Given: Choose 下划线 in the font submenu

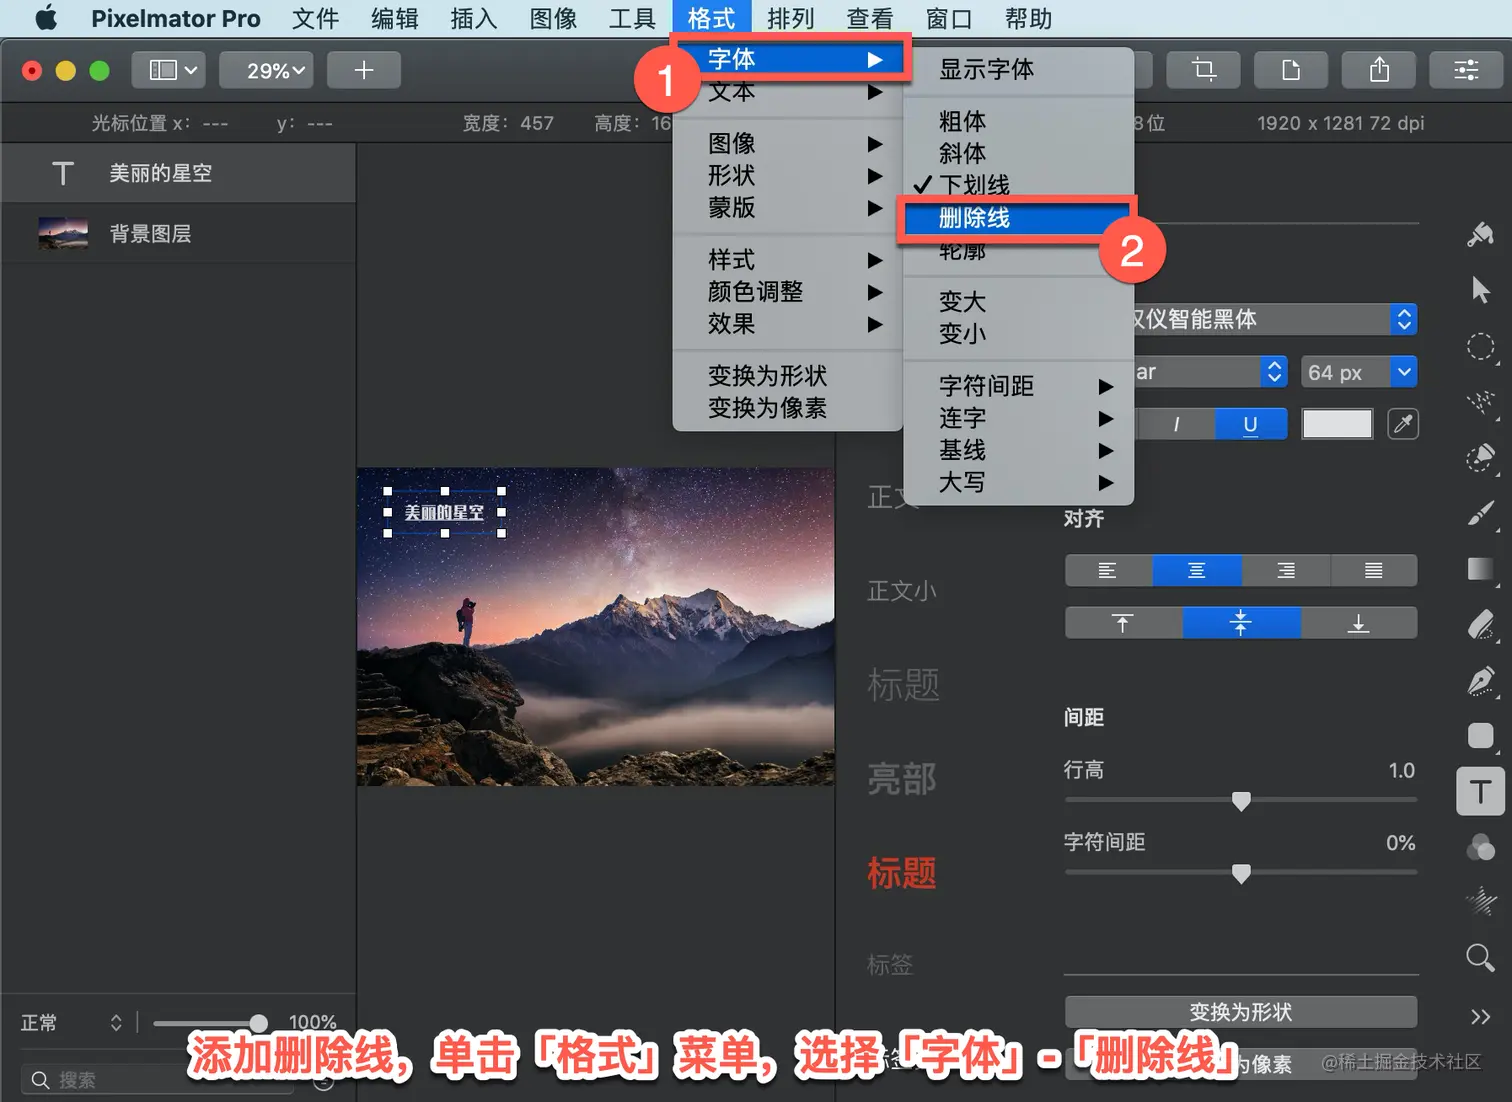Looking at the screenshot, I should click(1018, 185).
